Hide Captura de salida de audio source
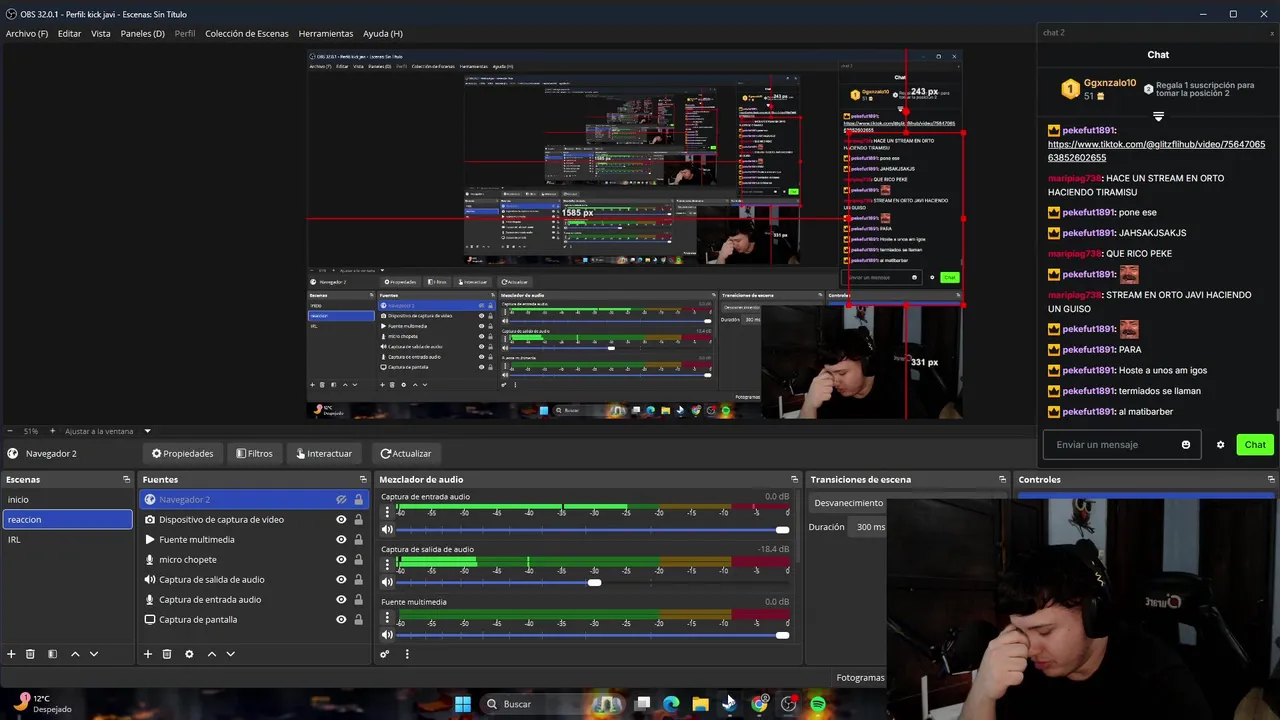 coord(341,580)
